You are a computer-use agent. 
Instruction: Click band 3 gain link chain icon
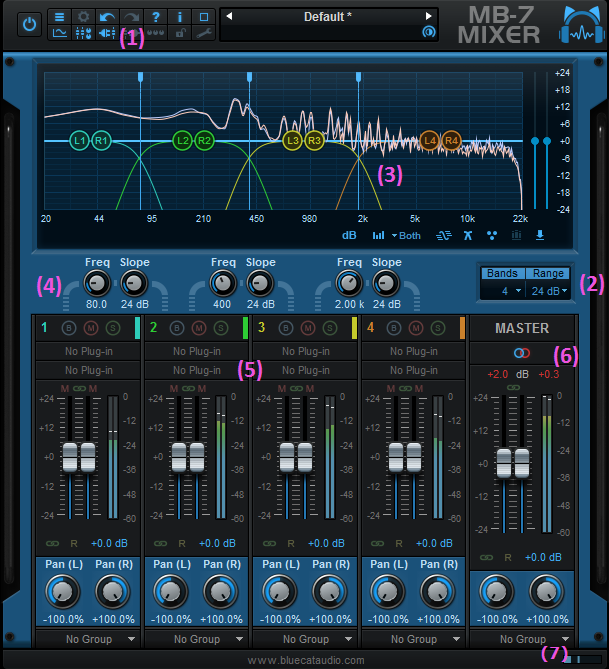click(269, 543)
